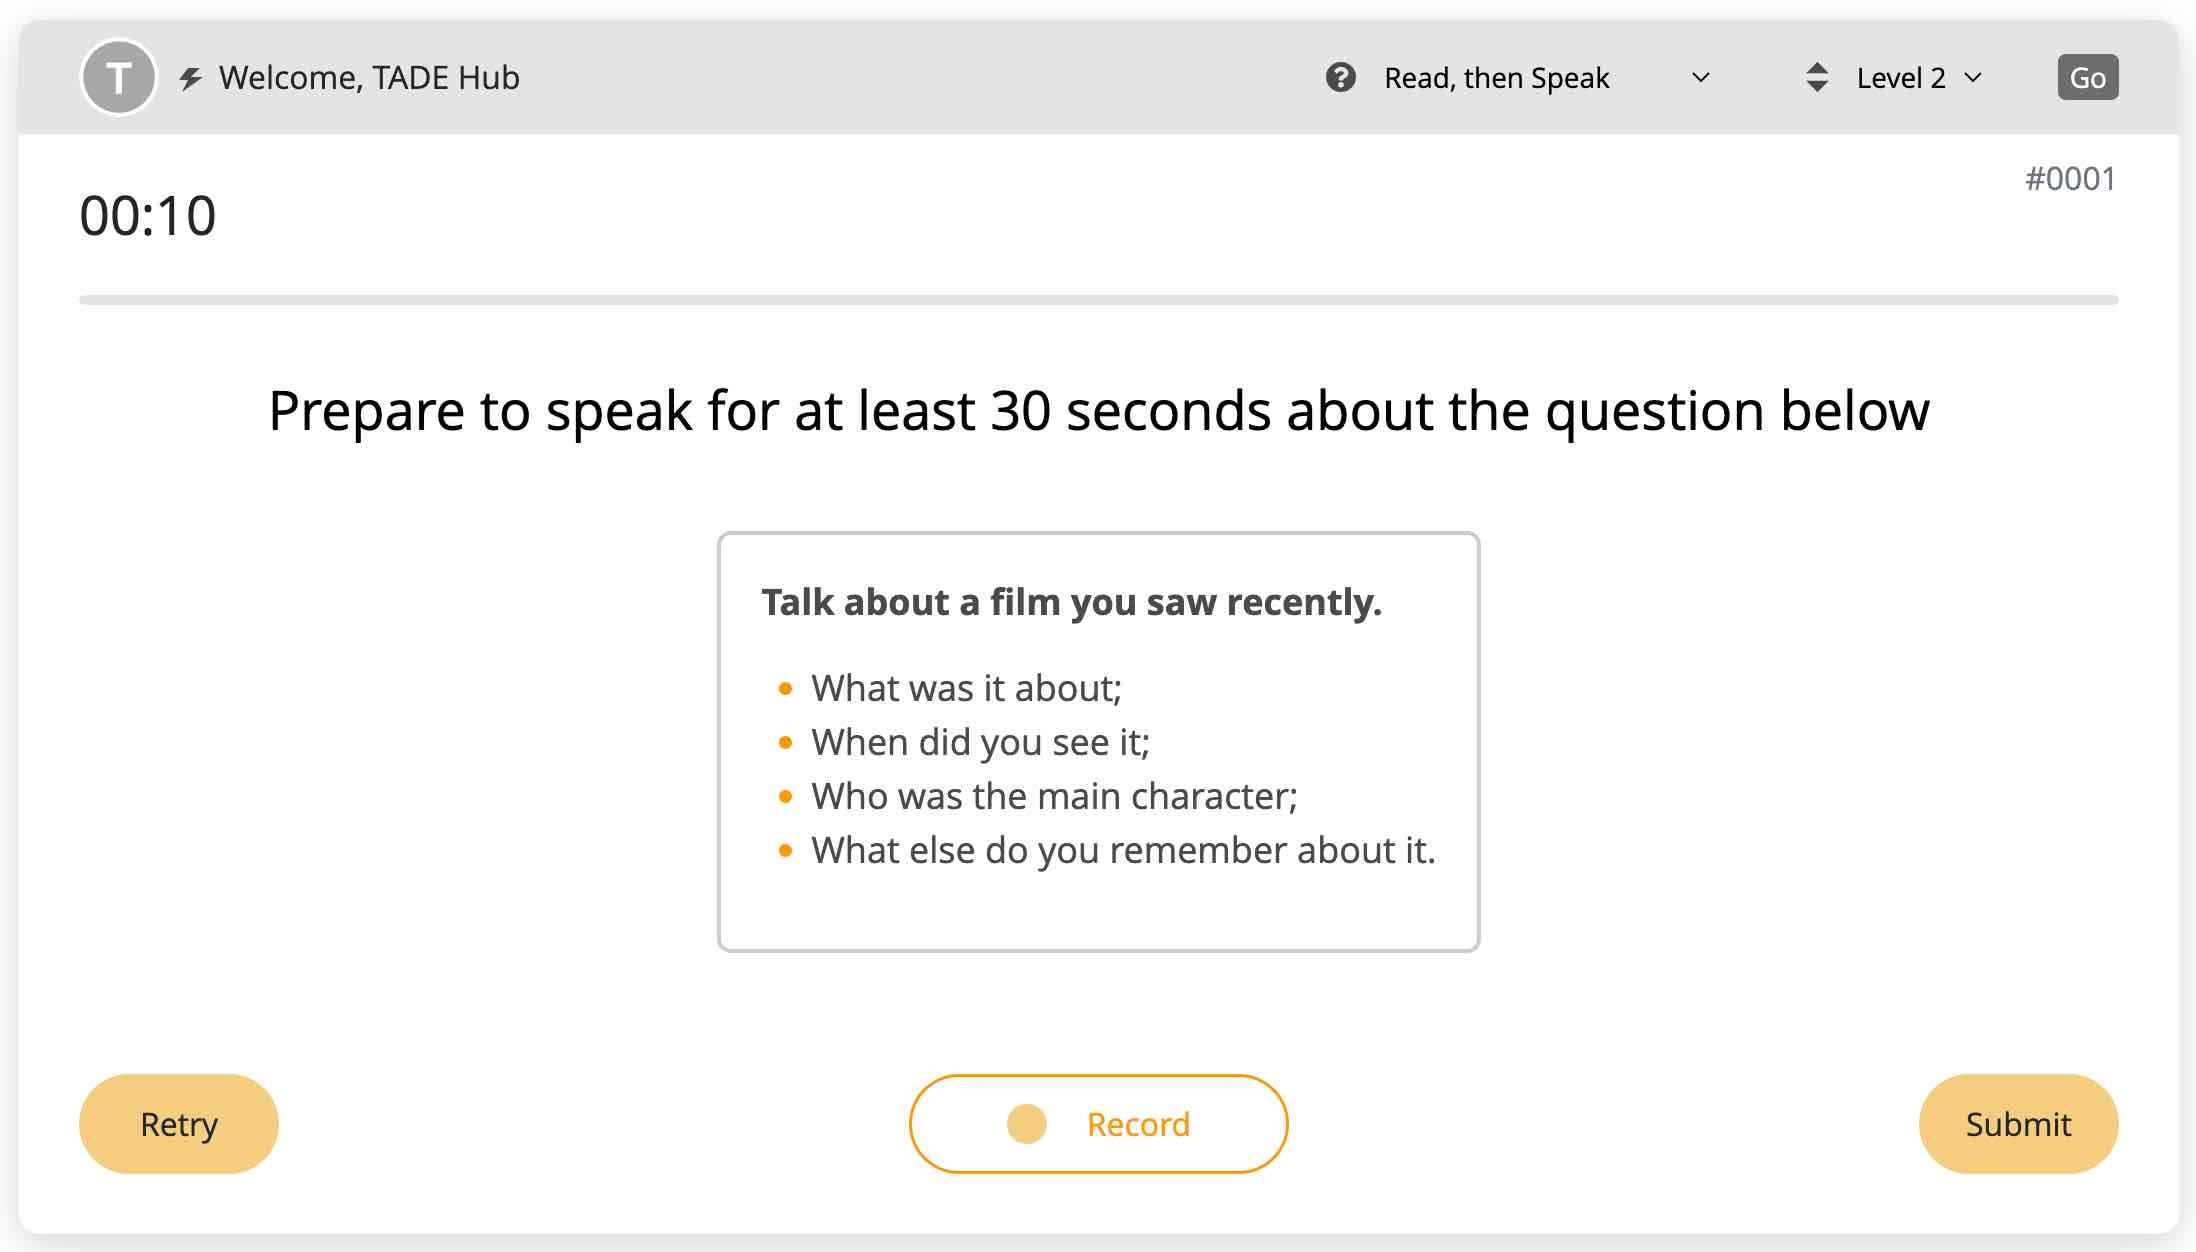Select the Who was the main character bullet
Screen dimensions: 2196x1252
click(1054, 796)
